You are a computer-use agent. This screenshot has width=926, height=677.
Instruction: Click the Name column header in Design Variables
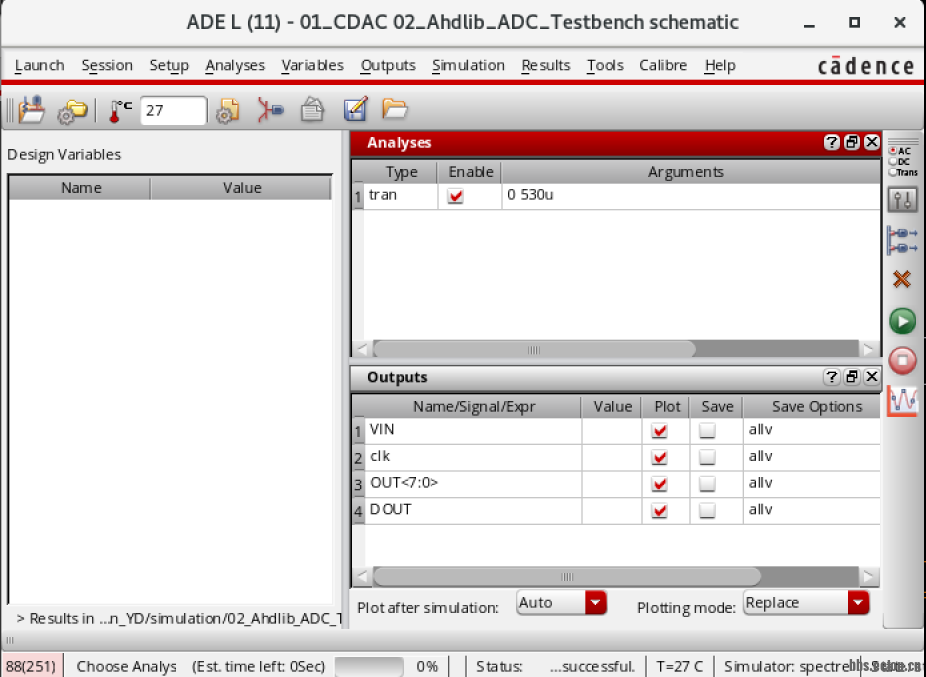[80, 188]
